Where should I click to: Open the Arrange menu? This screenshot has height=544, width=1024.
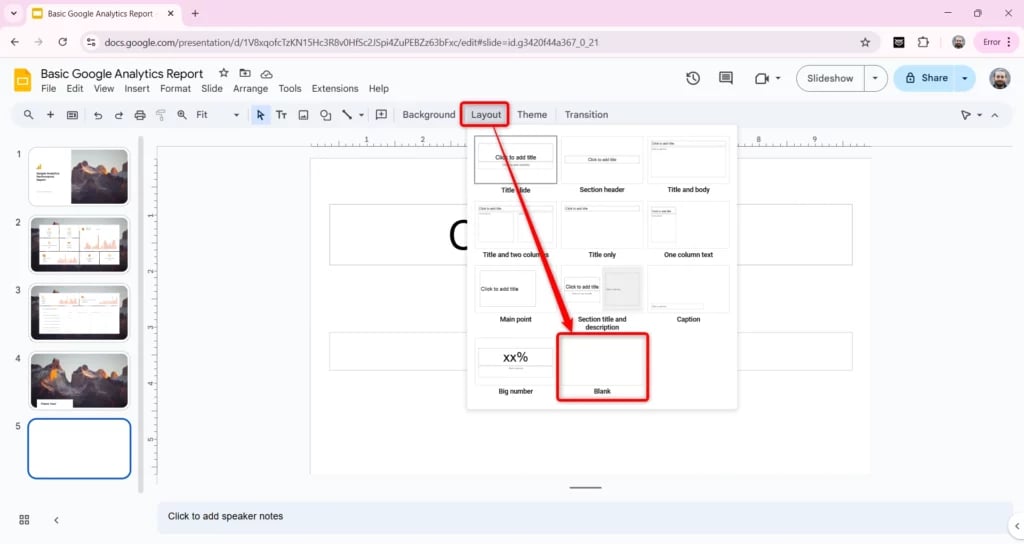pyautogui.click(x=251, y=89)
